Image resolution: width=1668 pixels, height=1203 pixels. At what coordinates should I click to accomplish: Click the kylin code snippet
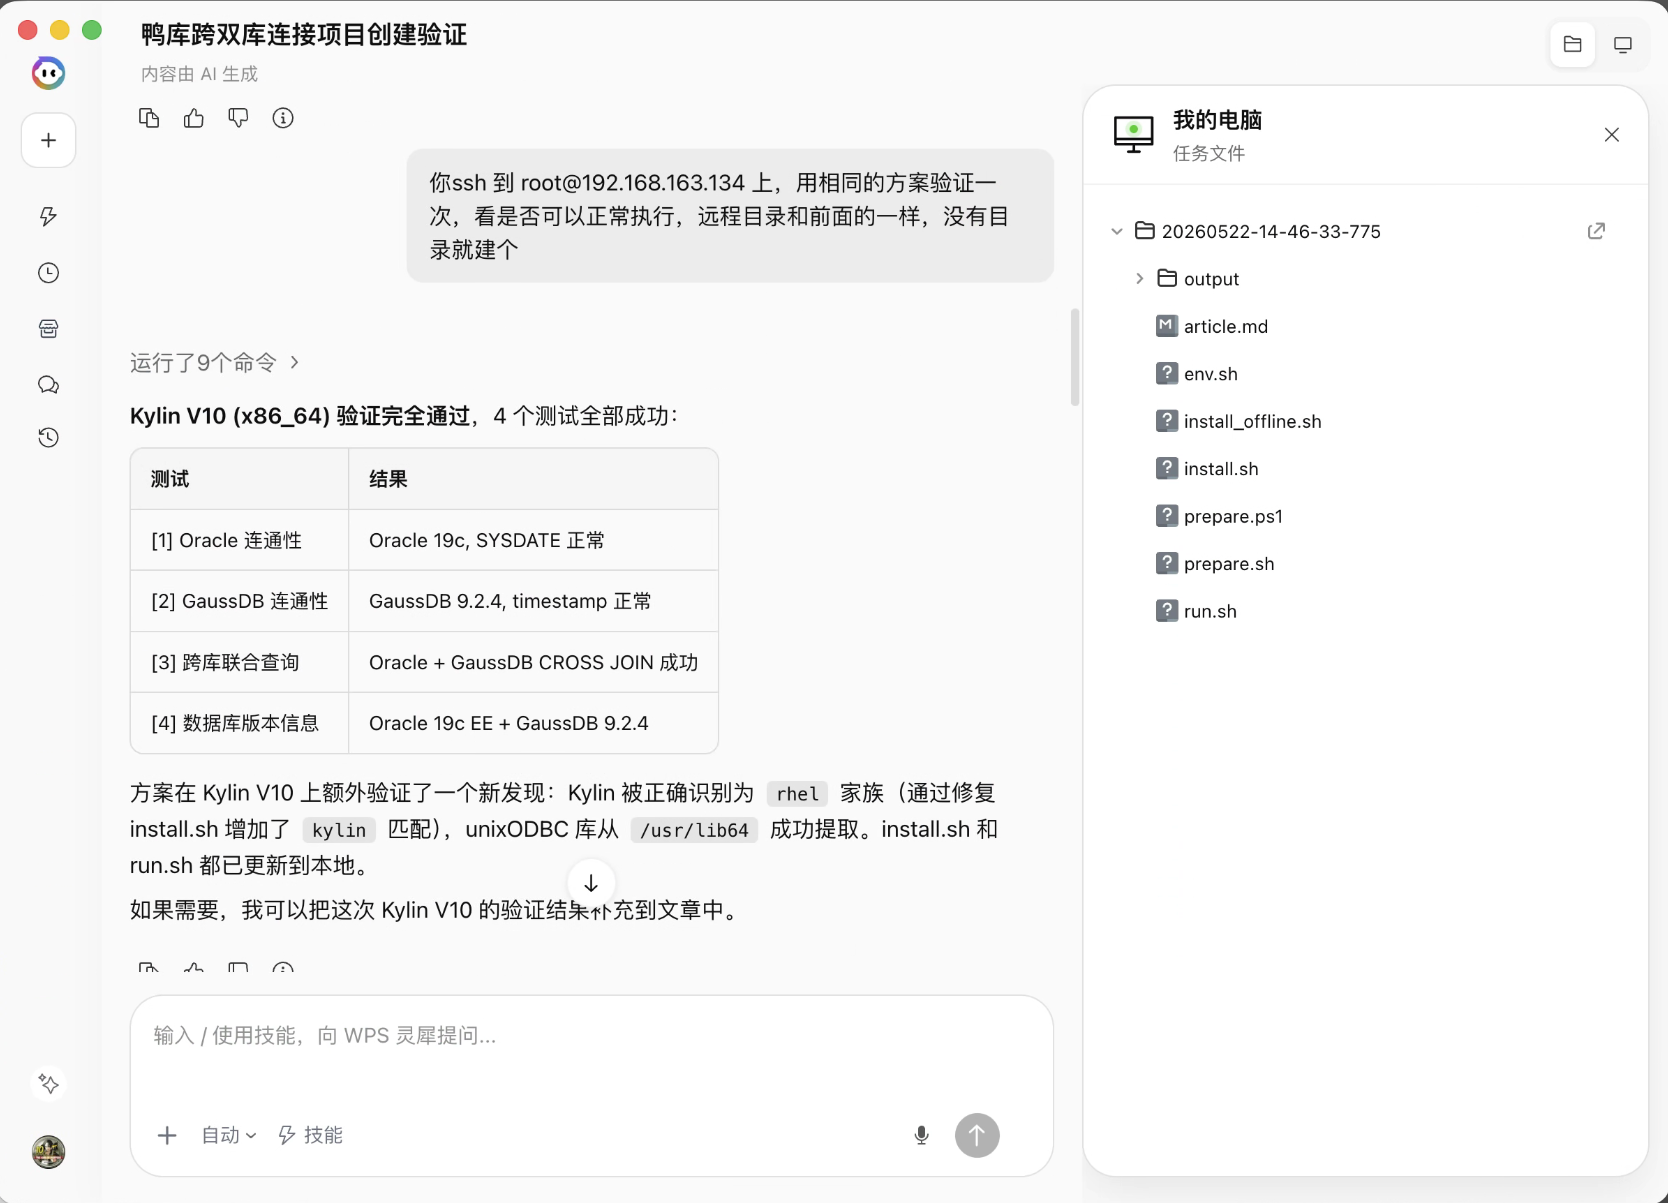pos(339,830)
